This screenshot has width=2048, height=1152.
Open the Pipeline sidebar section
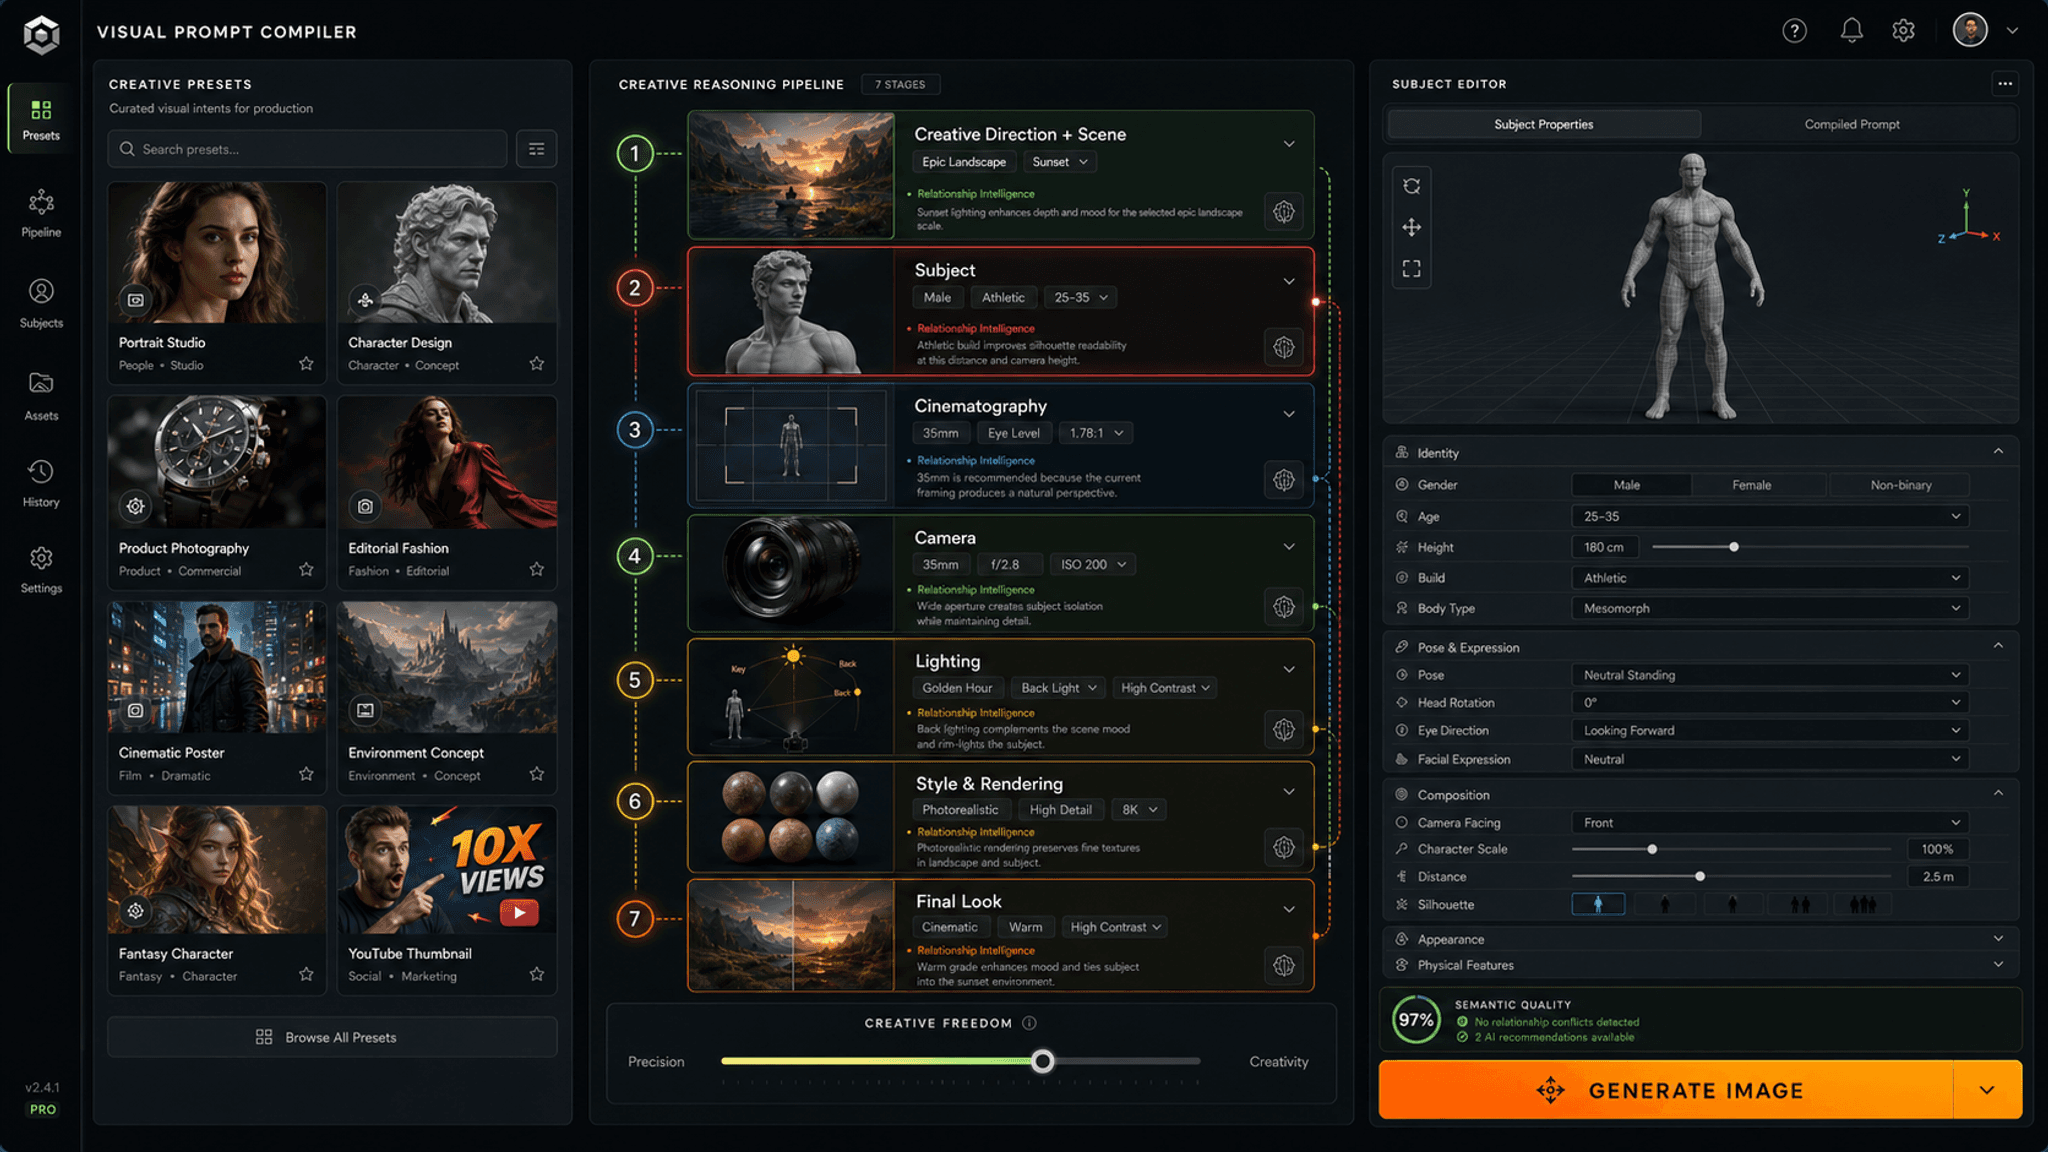pos(41,213)
